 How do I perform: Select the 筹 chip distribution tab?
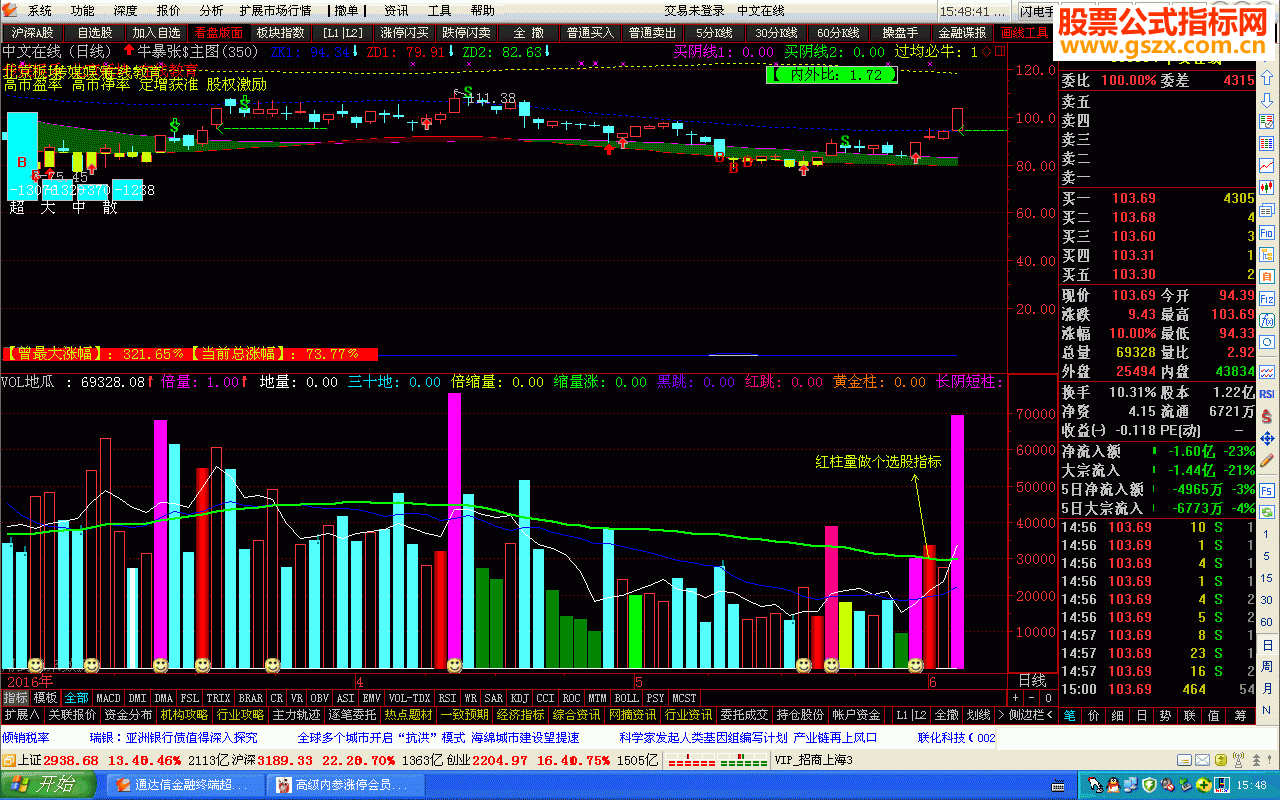1238,715
